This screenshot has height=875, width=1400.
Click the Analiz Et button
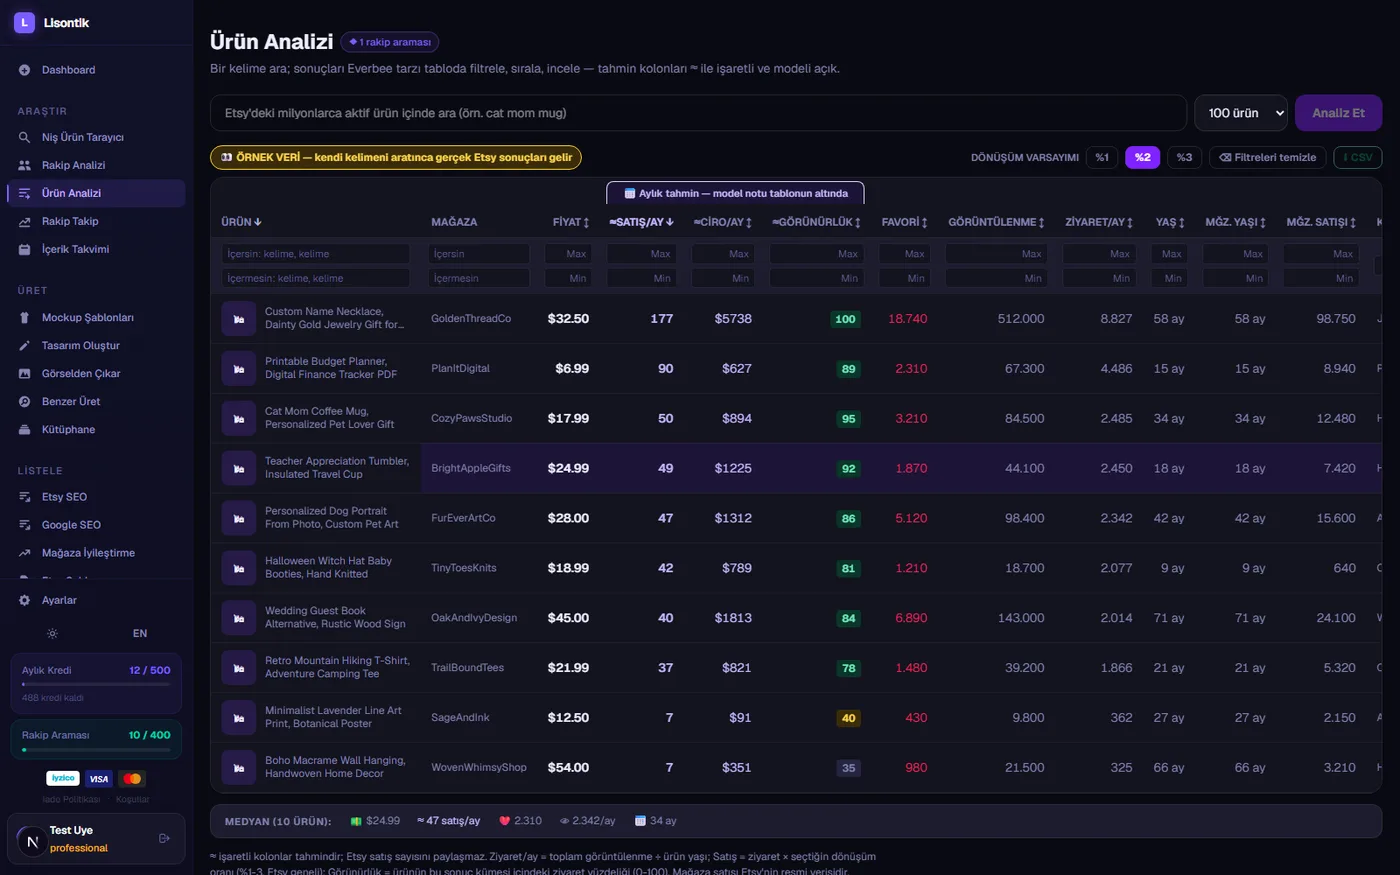point(1338,113)
